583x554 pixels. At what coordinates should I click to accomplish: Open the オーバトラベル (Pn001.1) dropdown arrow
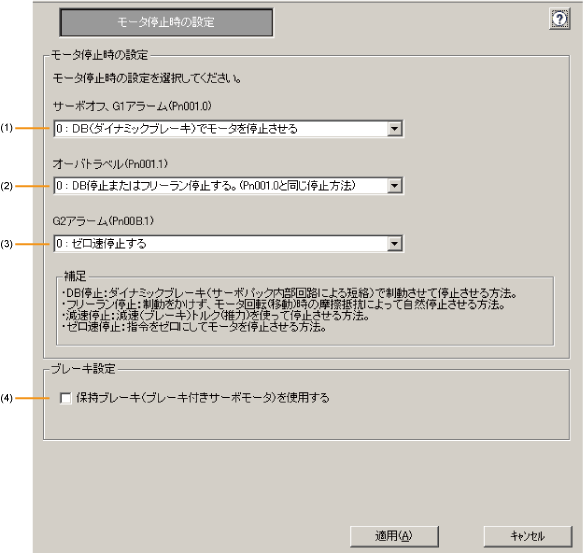point(394,186)
